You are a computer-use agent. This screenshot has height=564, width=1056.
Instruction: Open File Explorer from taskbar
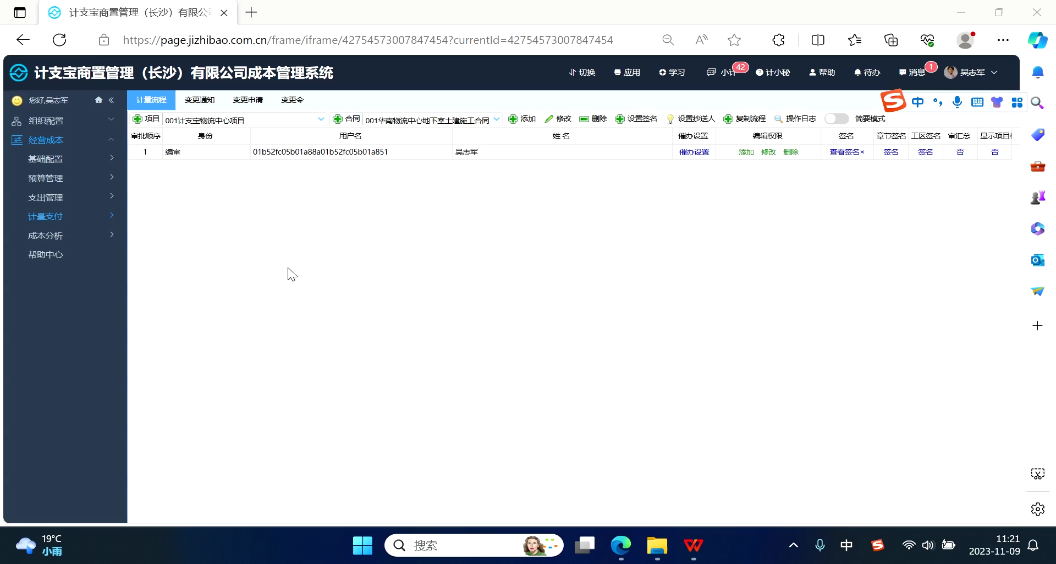click(657, 545)
